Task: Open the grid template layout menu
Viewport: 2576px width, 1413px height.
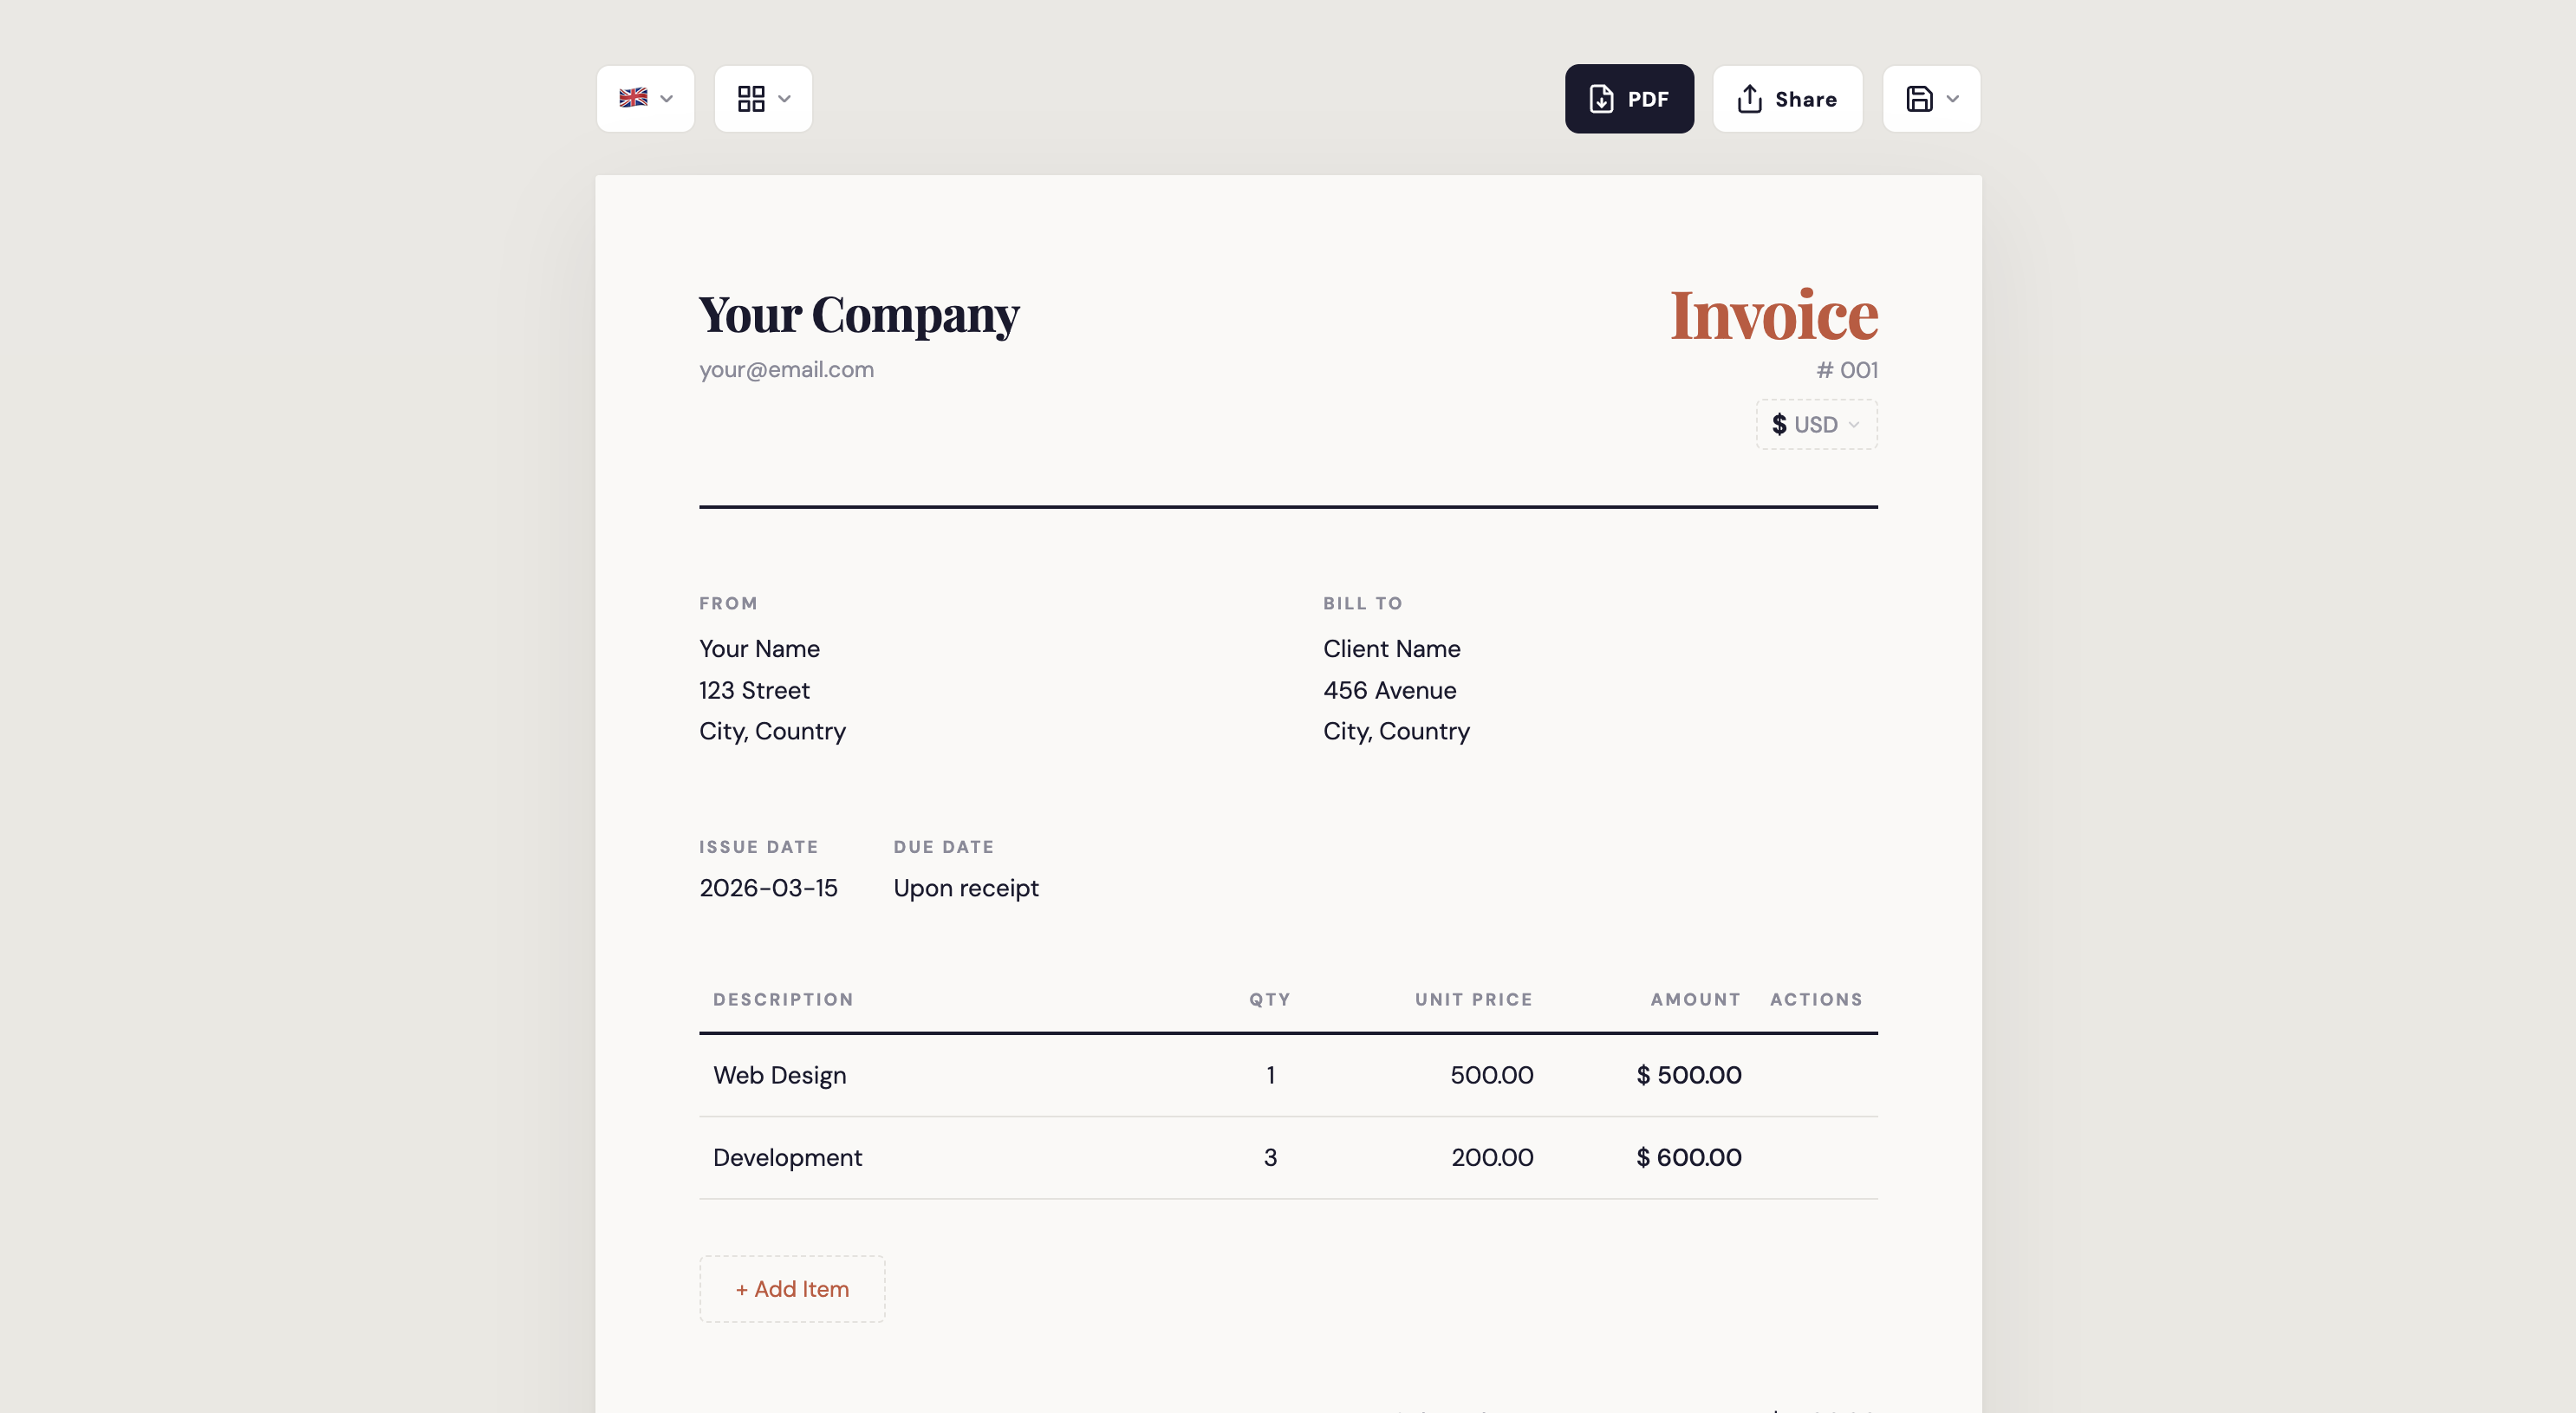Action: (x=752, y=98)
